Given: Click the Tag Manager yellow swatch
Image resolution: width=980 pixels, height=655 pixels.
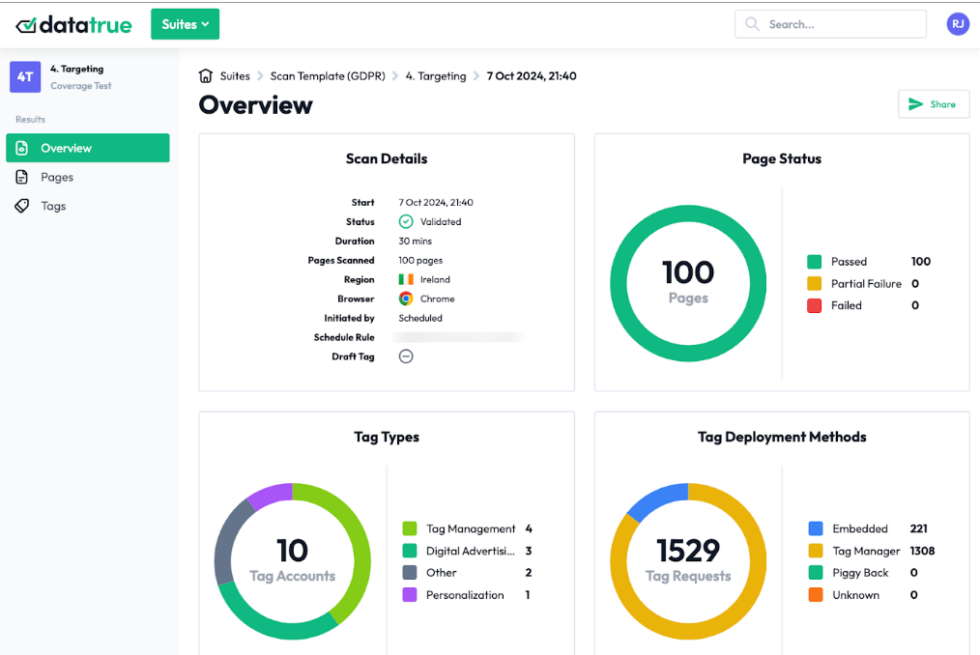Looking at the screenshot, I should coord(816,551).
